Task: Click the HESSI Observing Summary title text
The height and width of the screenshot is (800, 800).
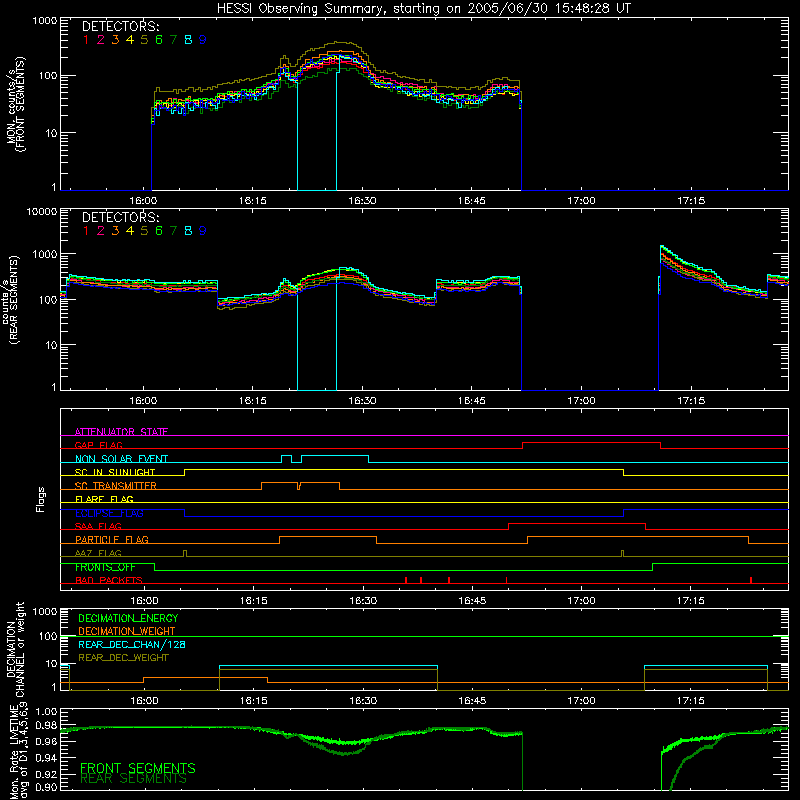Action: [x=423, y=9]
